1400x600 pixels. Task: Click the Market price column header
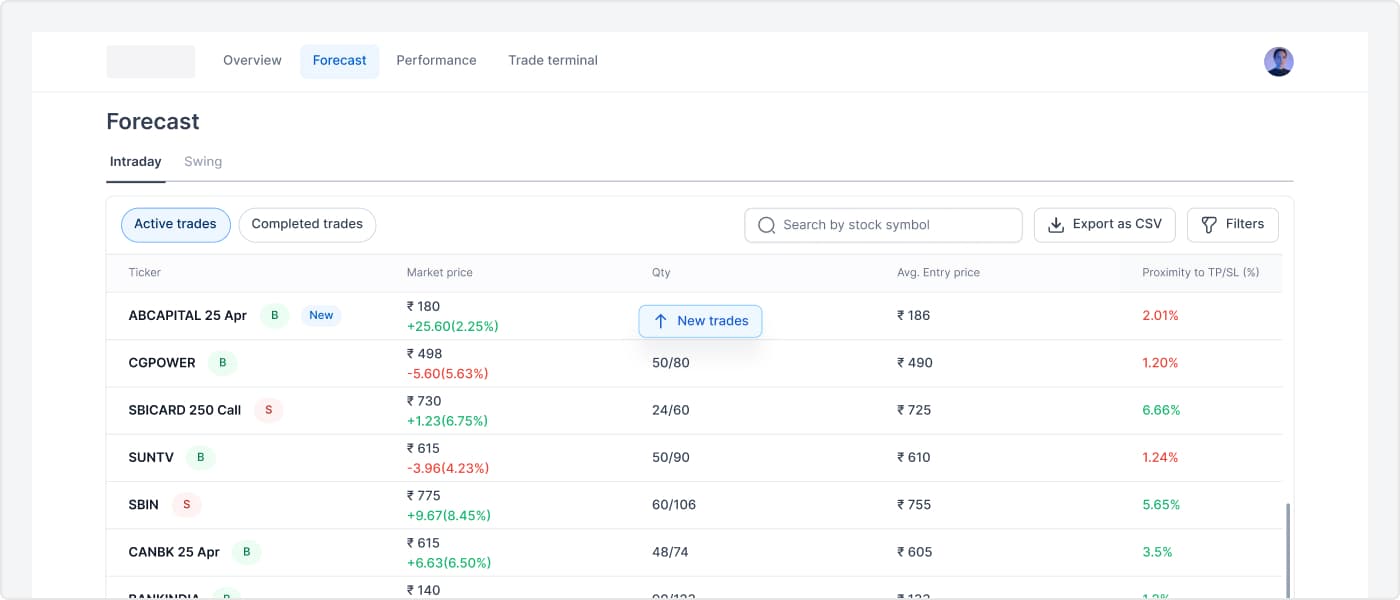point(440,273)
